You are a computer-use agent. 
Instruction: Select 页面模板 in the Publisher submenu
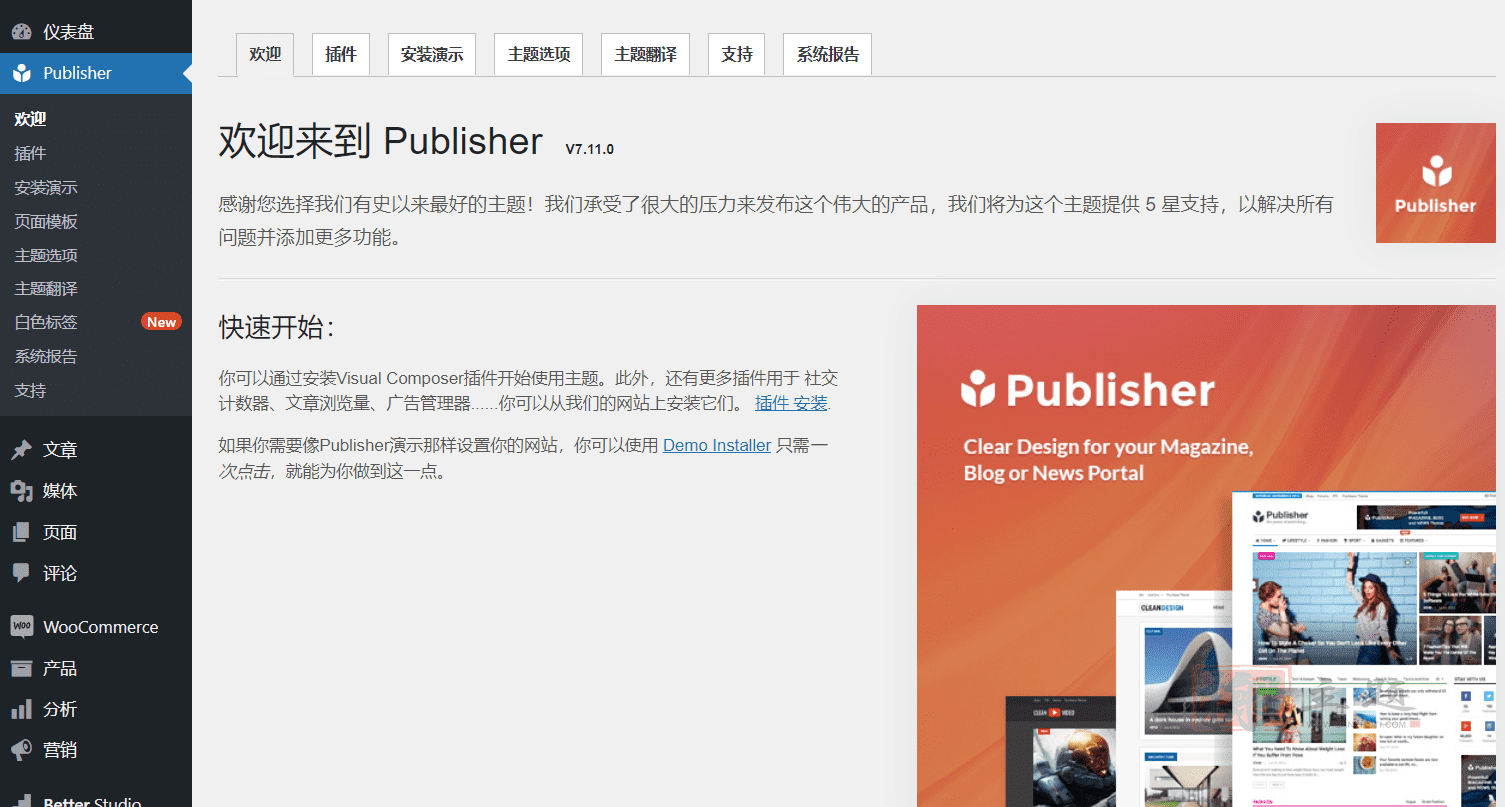coord(46,221)
